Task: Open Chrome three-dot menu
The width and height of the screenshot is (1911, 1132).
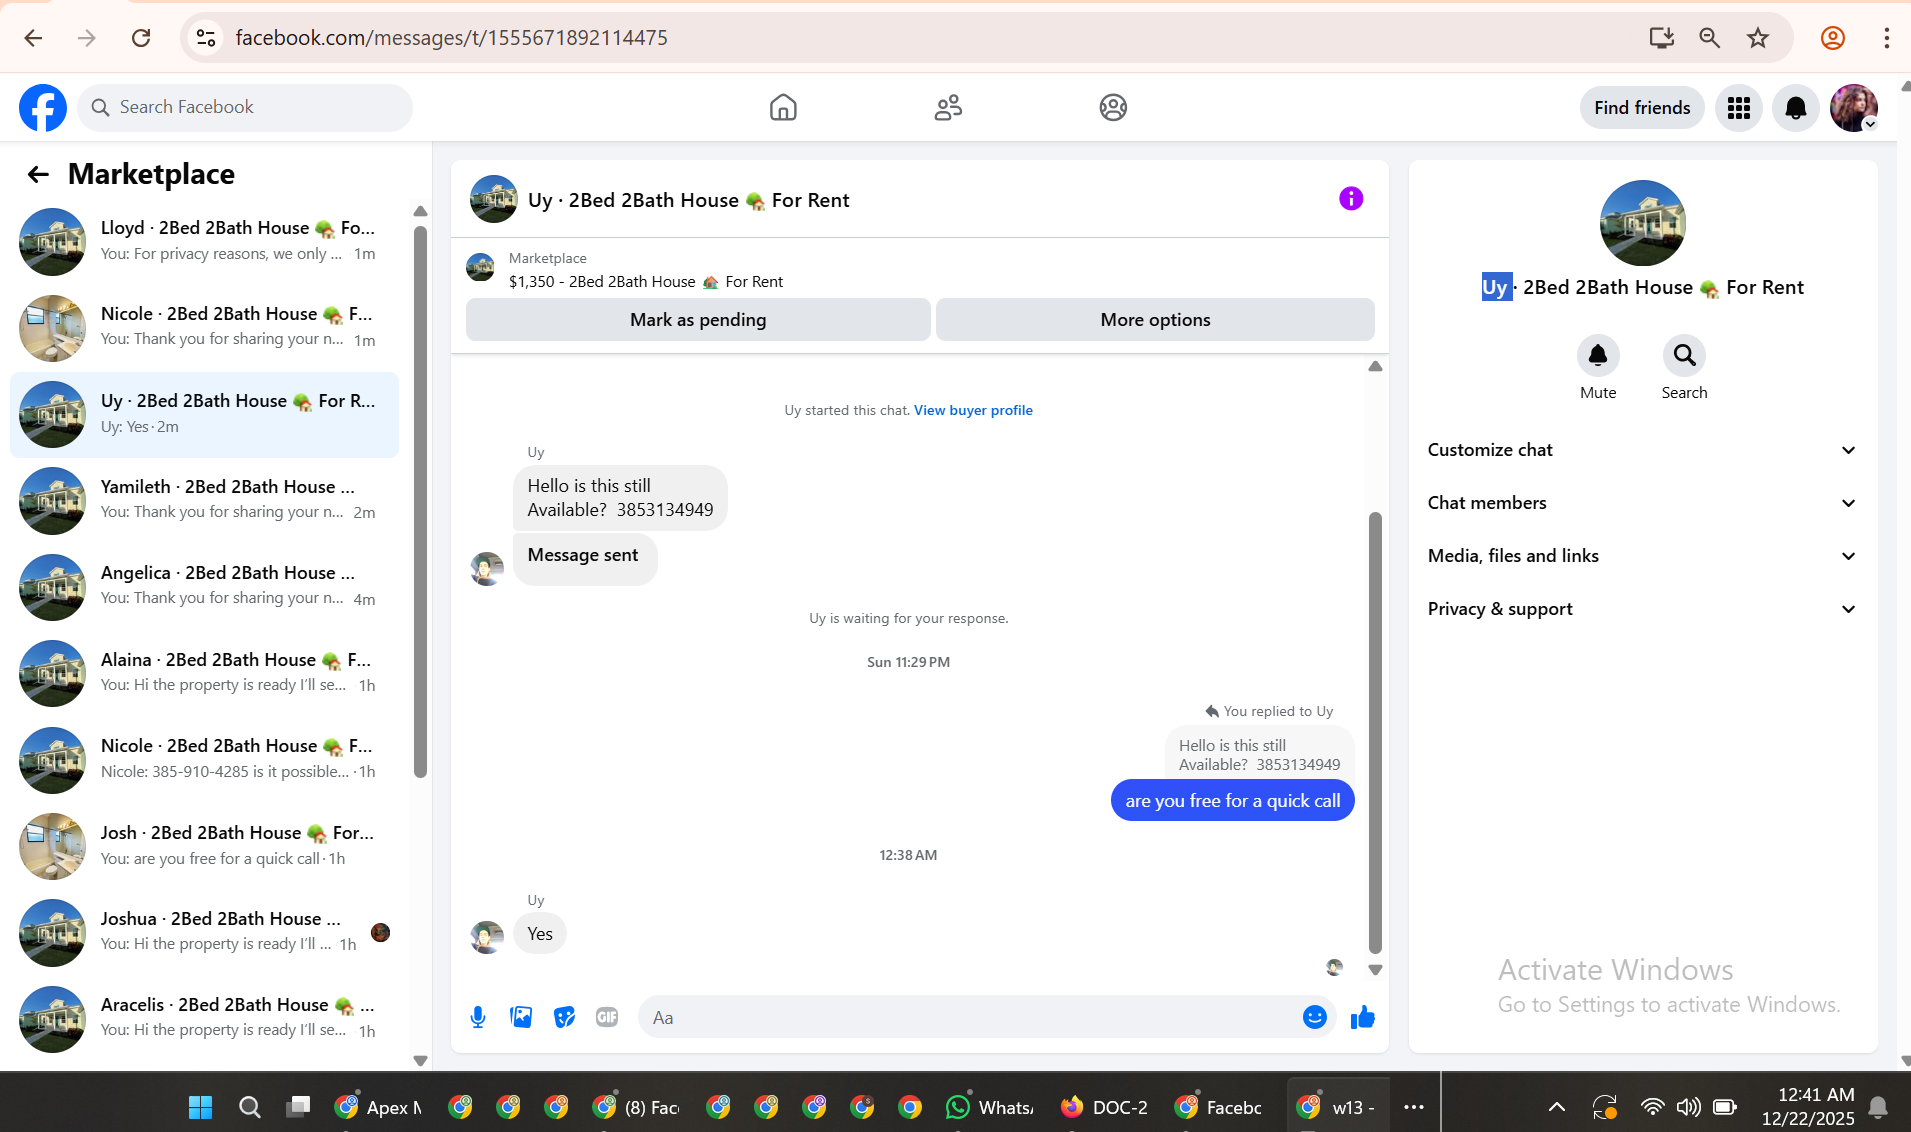Action: pos(1886,38)
